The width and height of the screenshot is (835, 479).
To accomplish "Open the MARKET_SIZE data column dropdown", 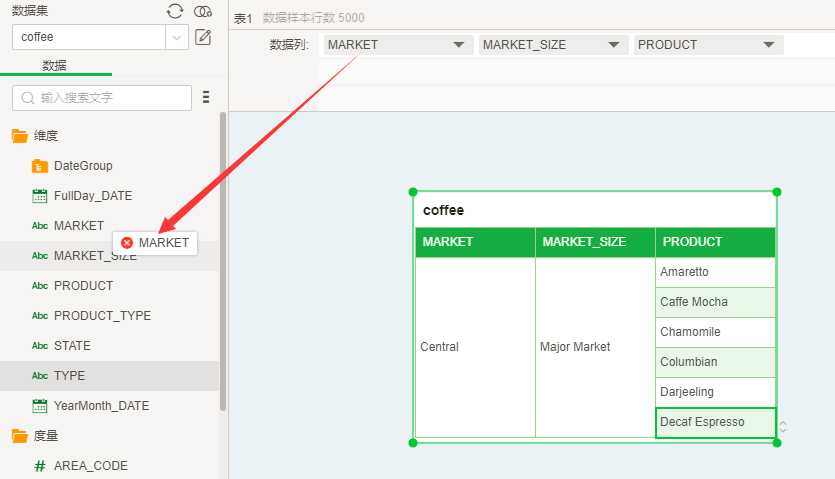I will click(x=614, y=45).
